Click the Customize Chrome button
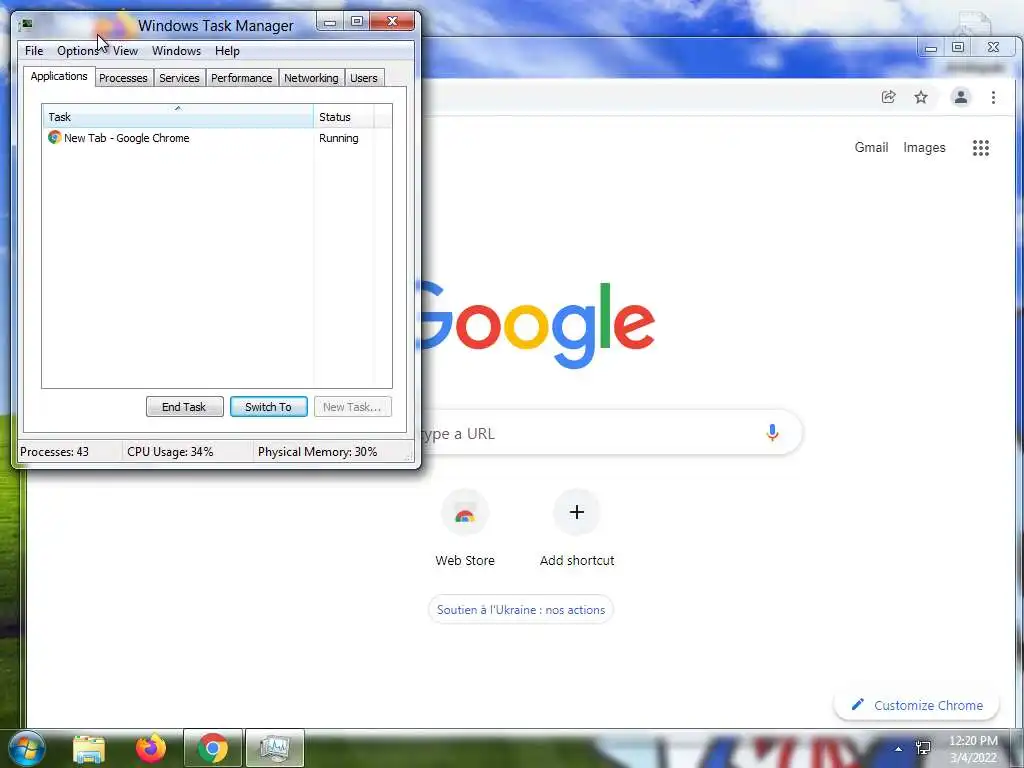This screenshot has width=1024, height=768. click(x=916, y=705)
